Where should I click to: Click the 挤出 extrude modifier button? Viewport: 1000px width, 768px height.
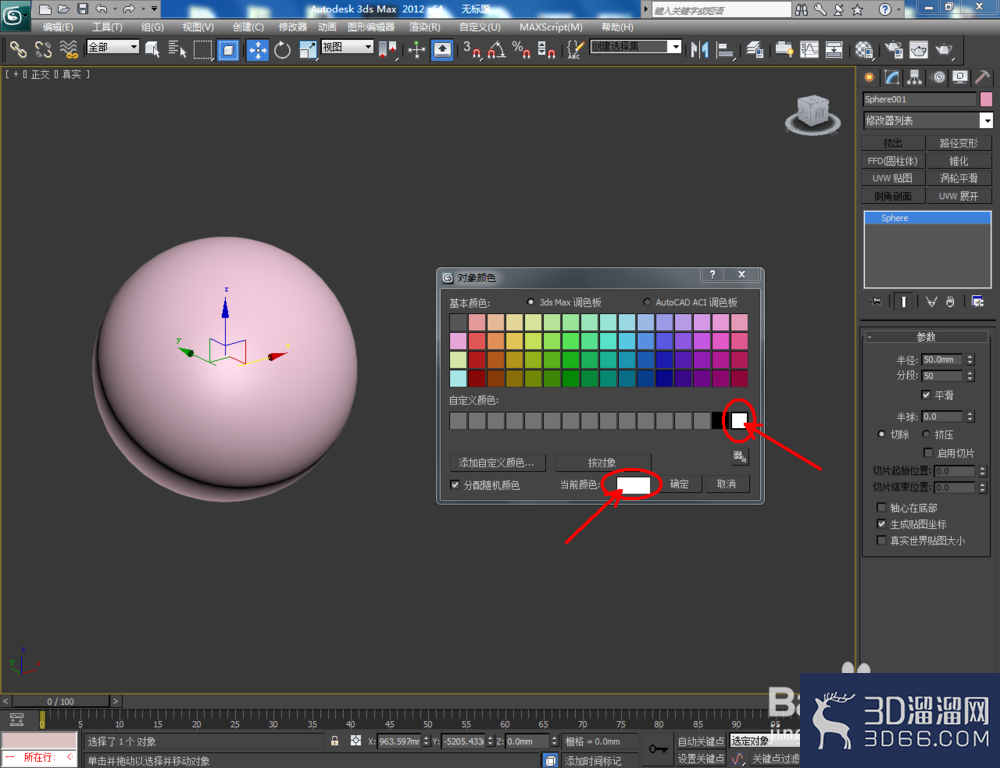[893, 143]
